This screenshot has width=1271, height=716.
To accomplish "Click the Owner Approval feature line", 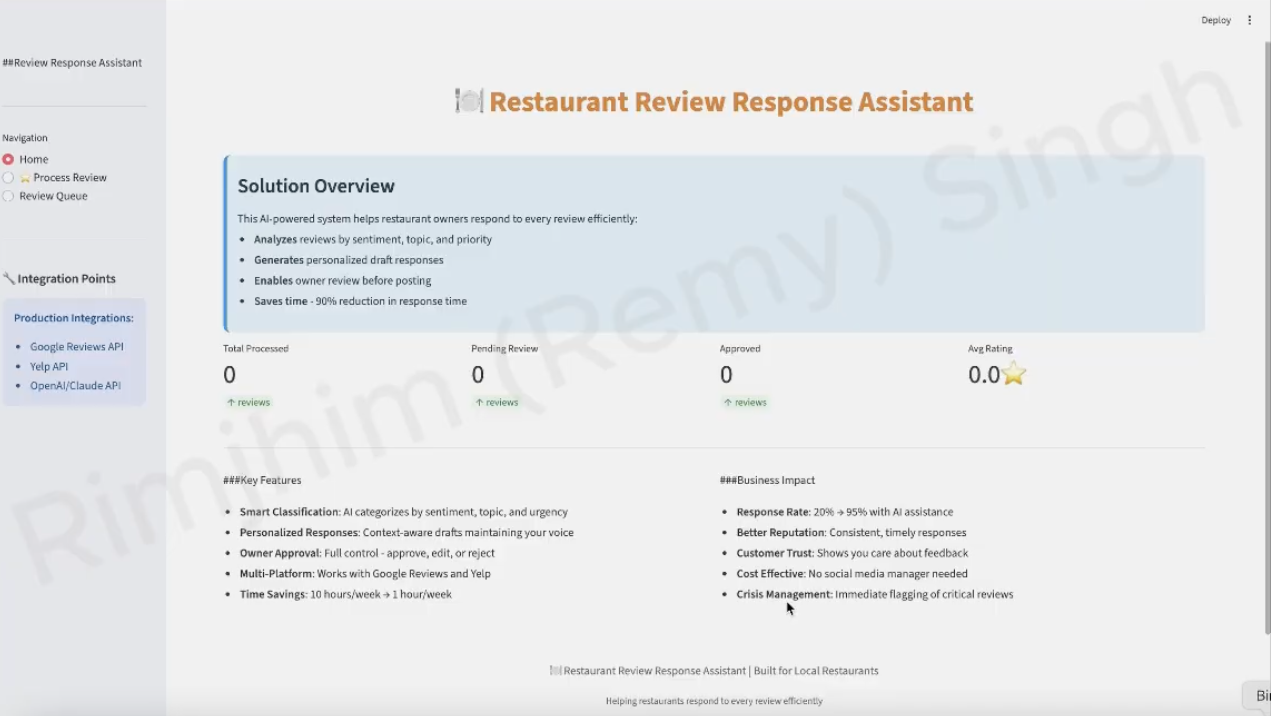I will (367, 553).
